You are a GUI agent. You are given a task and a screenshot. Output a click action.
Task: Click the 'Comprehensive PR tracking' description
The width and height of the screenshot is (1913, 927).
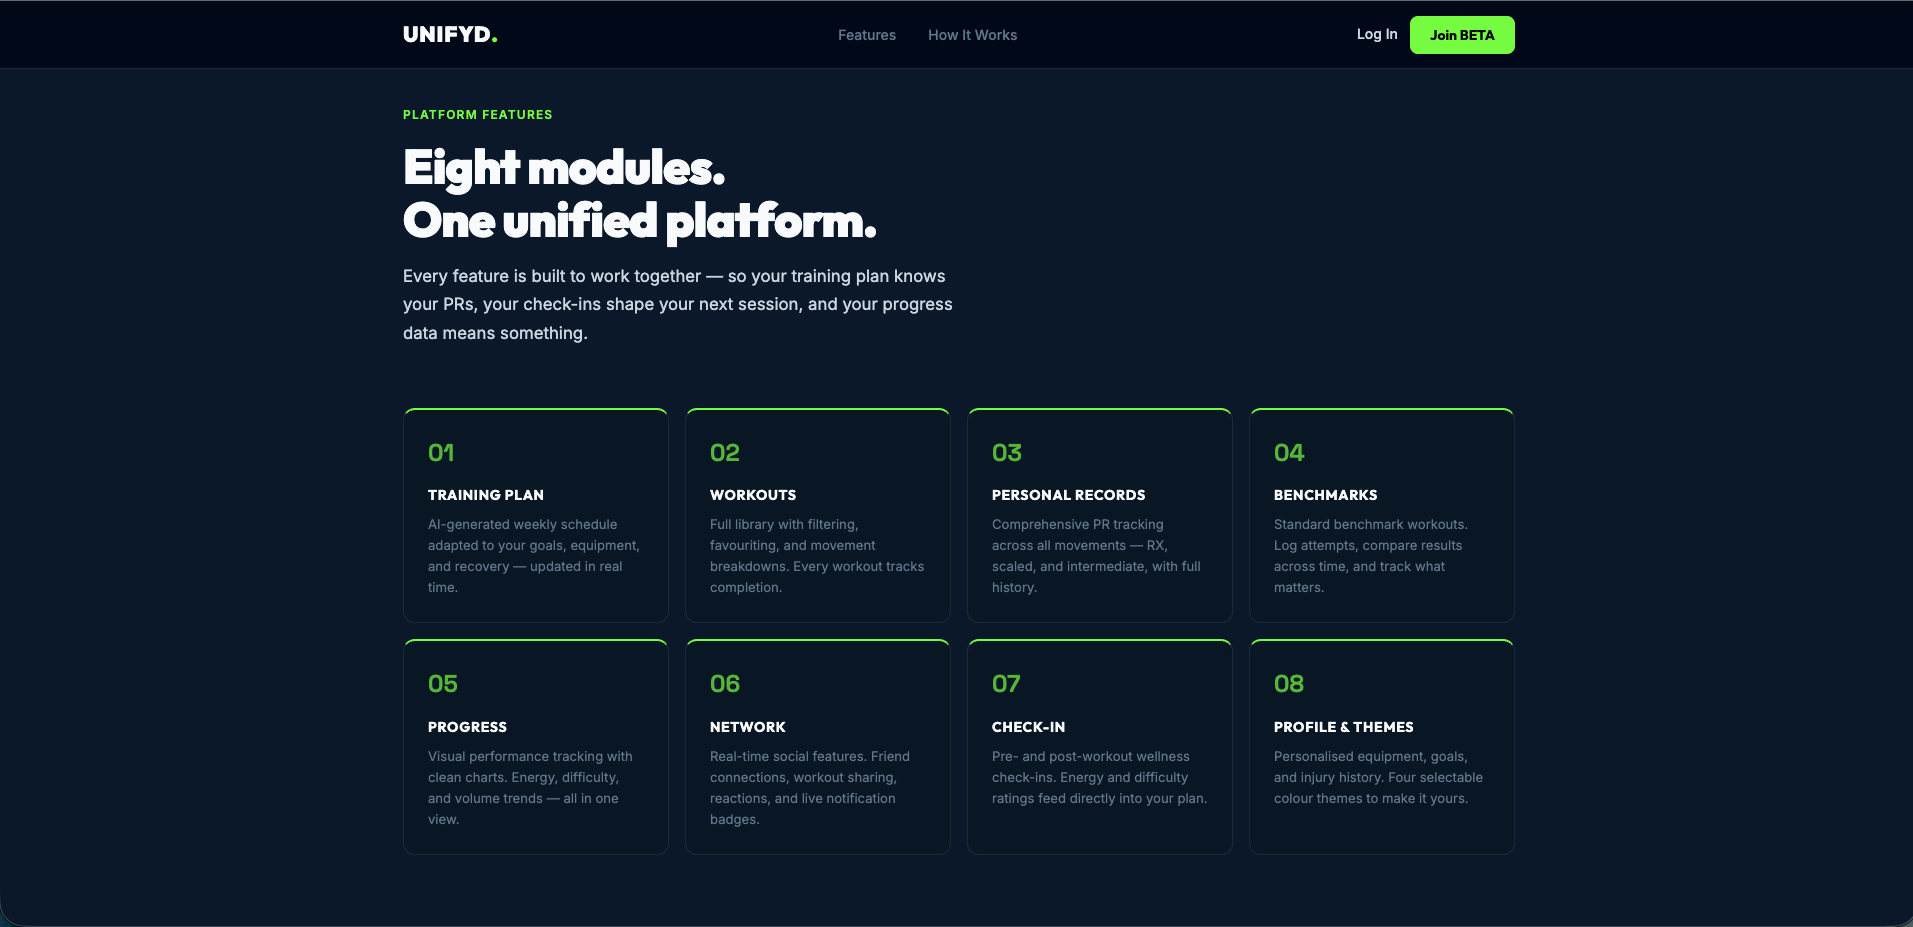(x=1096, y=556)
